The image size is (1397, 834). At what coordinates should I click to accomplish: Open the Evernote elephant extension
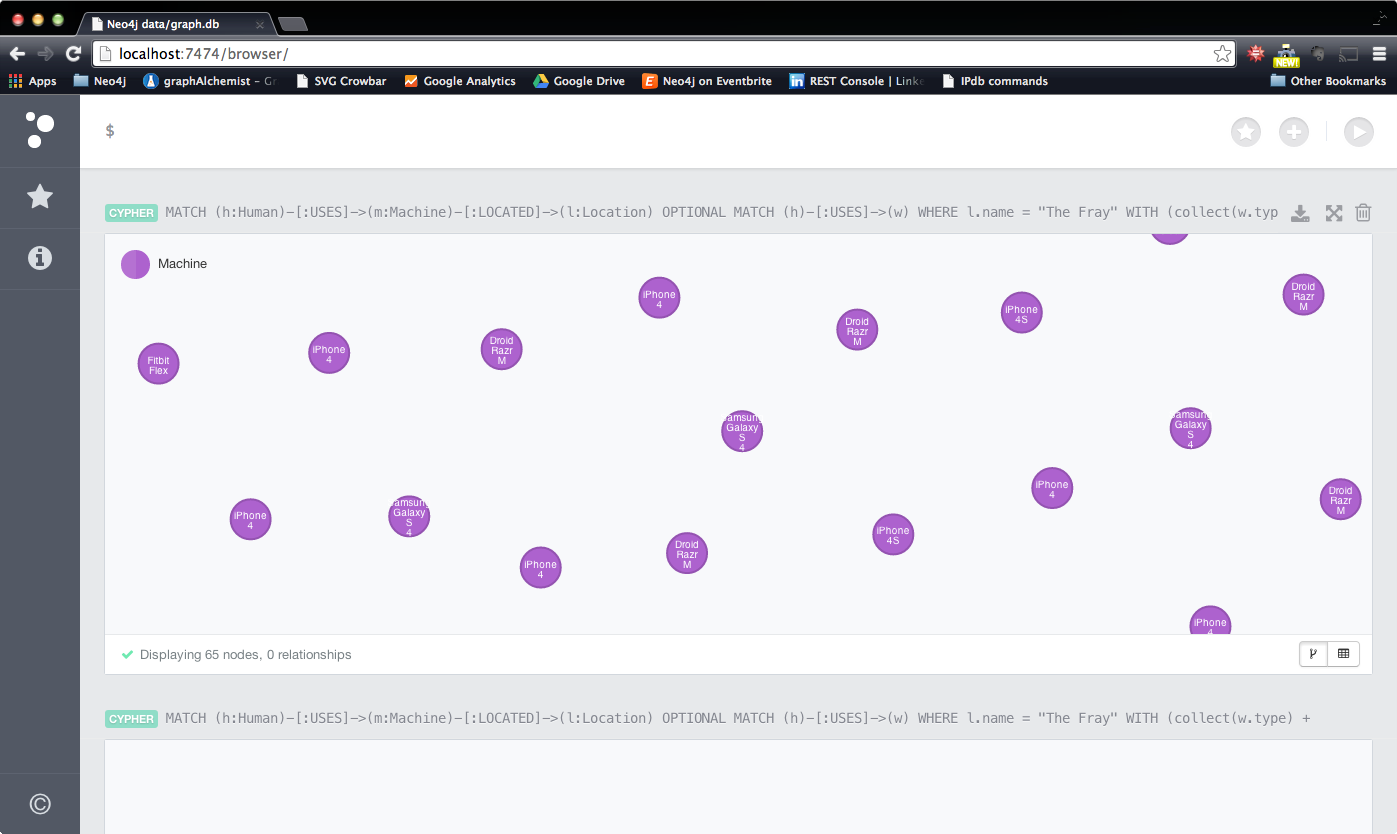[1319, 54]
